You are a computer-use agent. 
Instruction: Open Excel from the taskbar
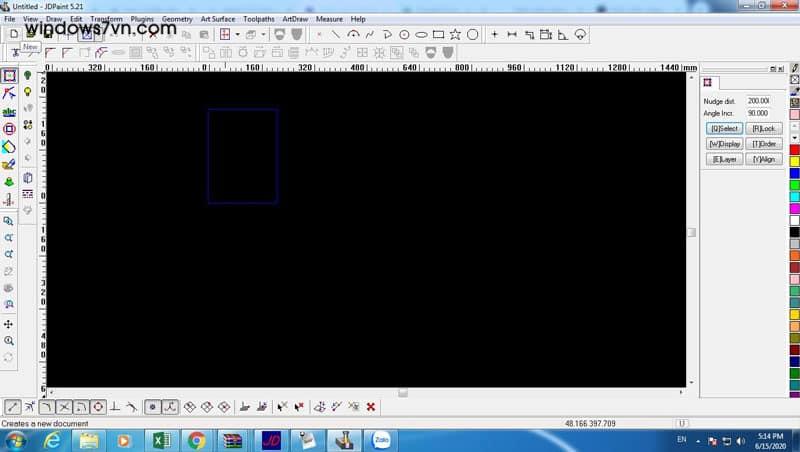pos(161,440)
